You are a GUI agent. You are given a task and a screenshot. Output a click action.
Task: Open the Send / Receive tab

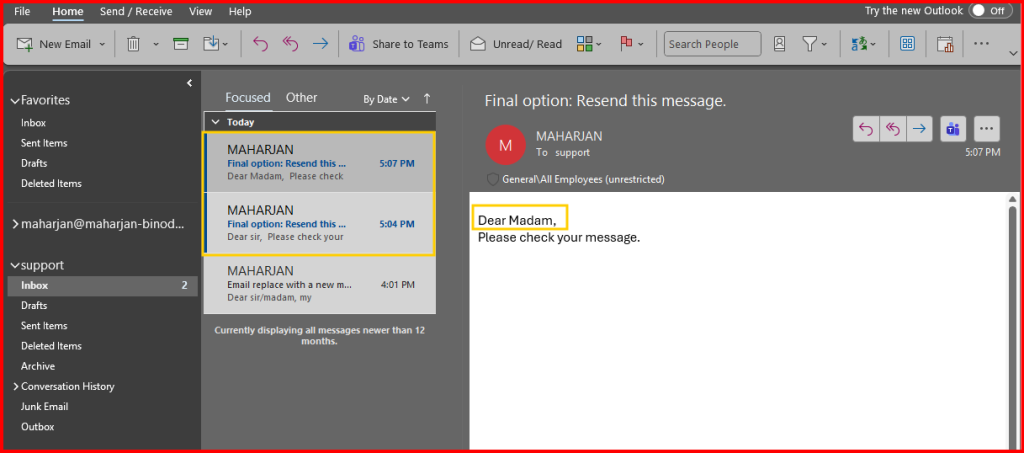[x=137, y=11]
